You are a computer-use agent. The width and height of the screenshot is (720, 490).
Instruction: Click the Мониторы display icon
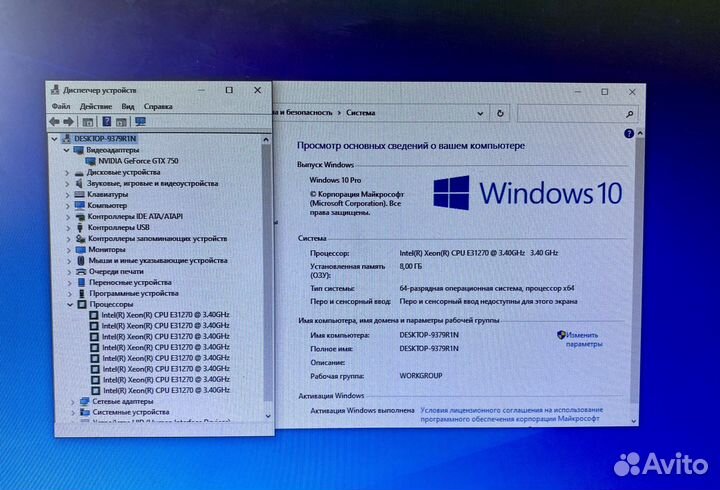[80, 250]
